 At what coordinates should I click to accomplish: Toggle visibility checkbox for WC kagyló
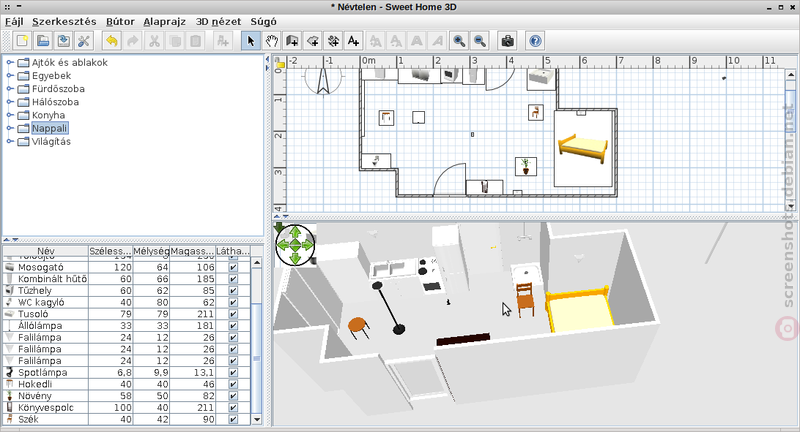click(x=233, y=302)
